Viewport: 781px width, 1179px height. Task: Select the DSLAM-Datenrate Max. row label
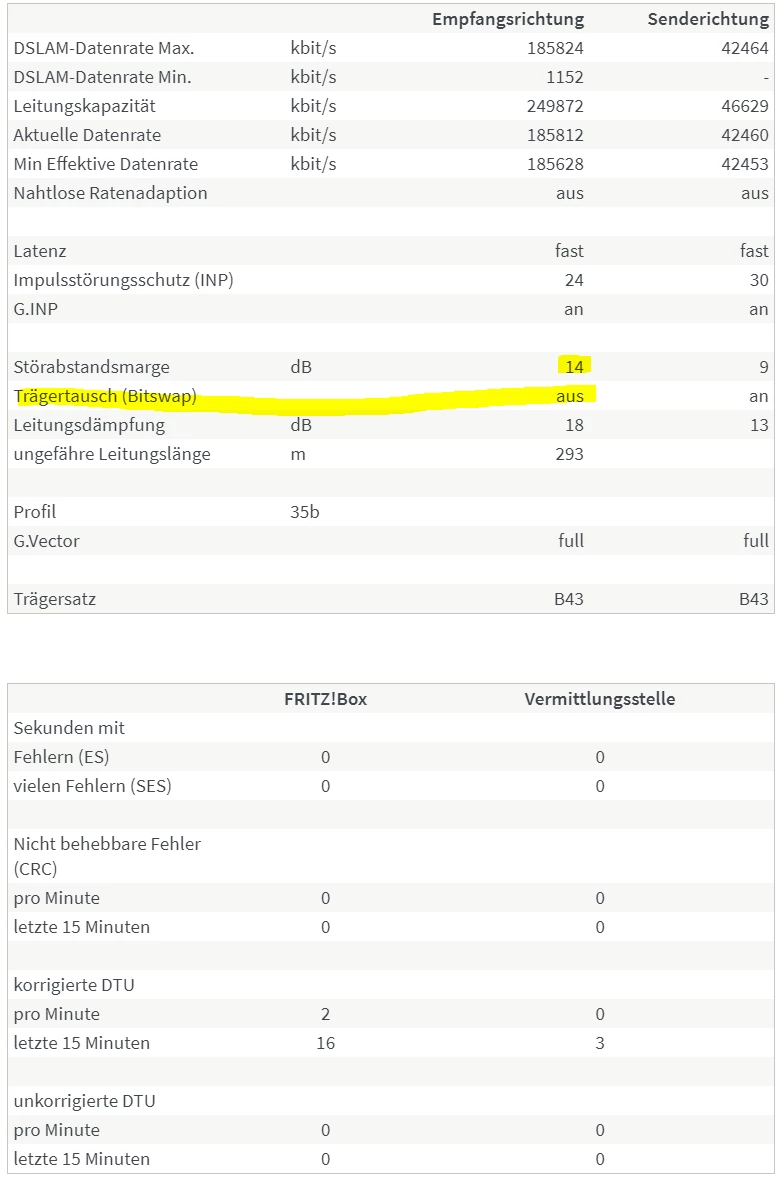[104, 48]
